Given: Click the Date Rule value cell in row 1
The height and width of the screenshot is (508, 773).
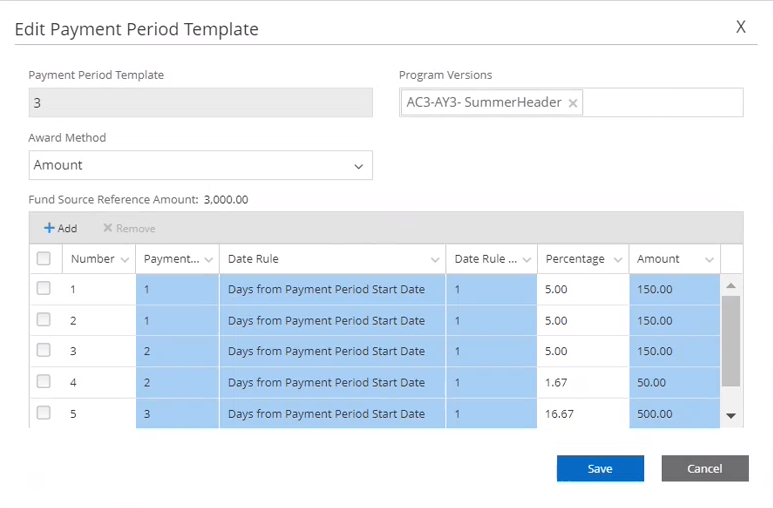Looking at the screenshot, I should click(492, 289).
